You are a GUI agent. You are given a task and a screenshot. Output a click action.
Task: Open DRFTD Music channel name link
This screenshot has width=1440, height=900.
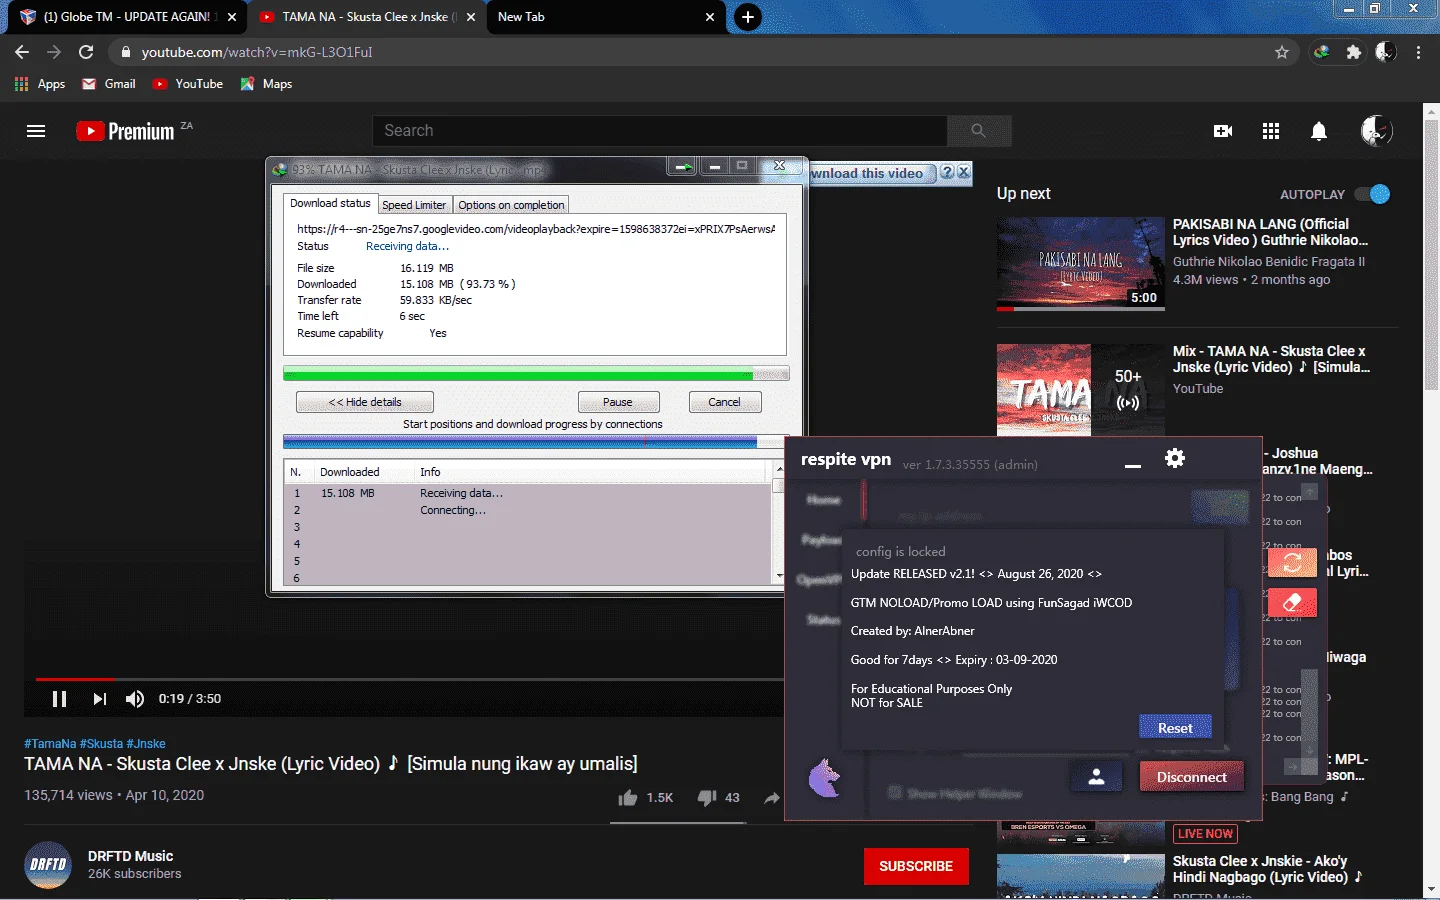click(x=130, y=856)
